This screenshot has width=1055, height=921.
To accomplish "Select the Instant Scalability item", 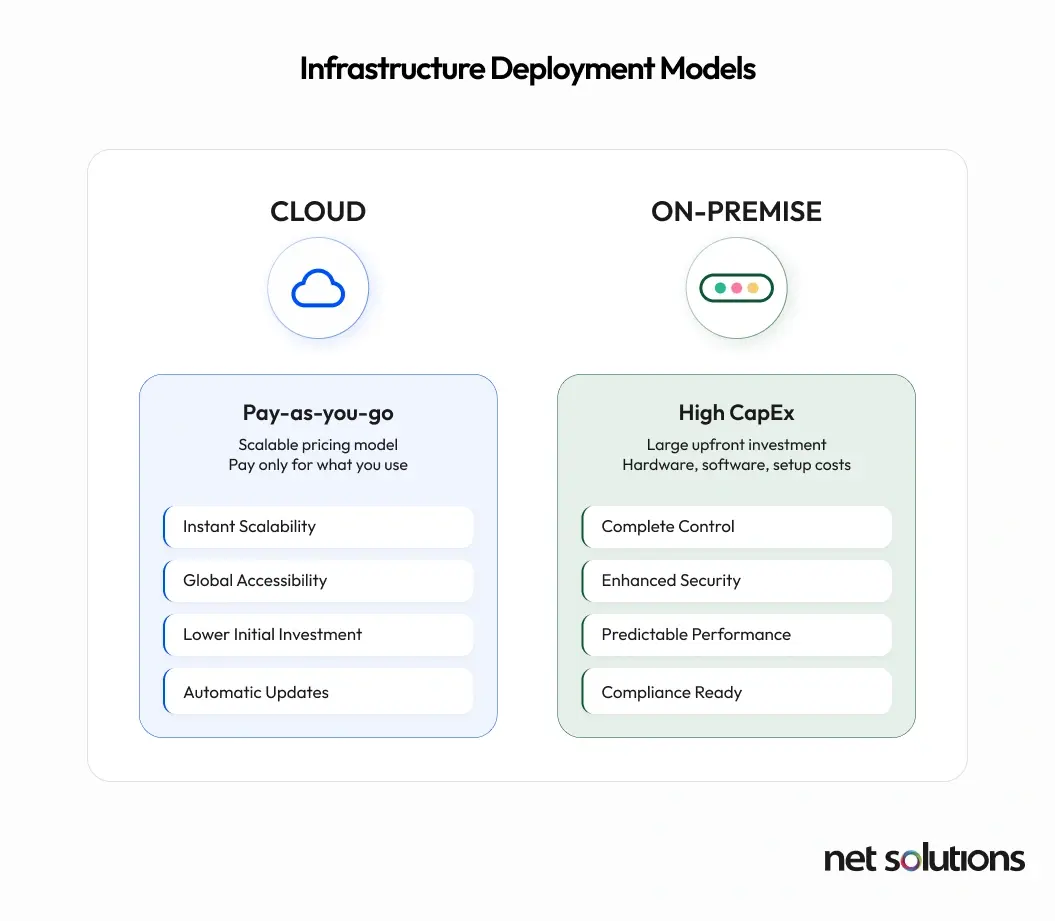I will point(318,527).
